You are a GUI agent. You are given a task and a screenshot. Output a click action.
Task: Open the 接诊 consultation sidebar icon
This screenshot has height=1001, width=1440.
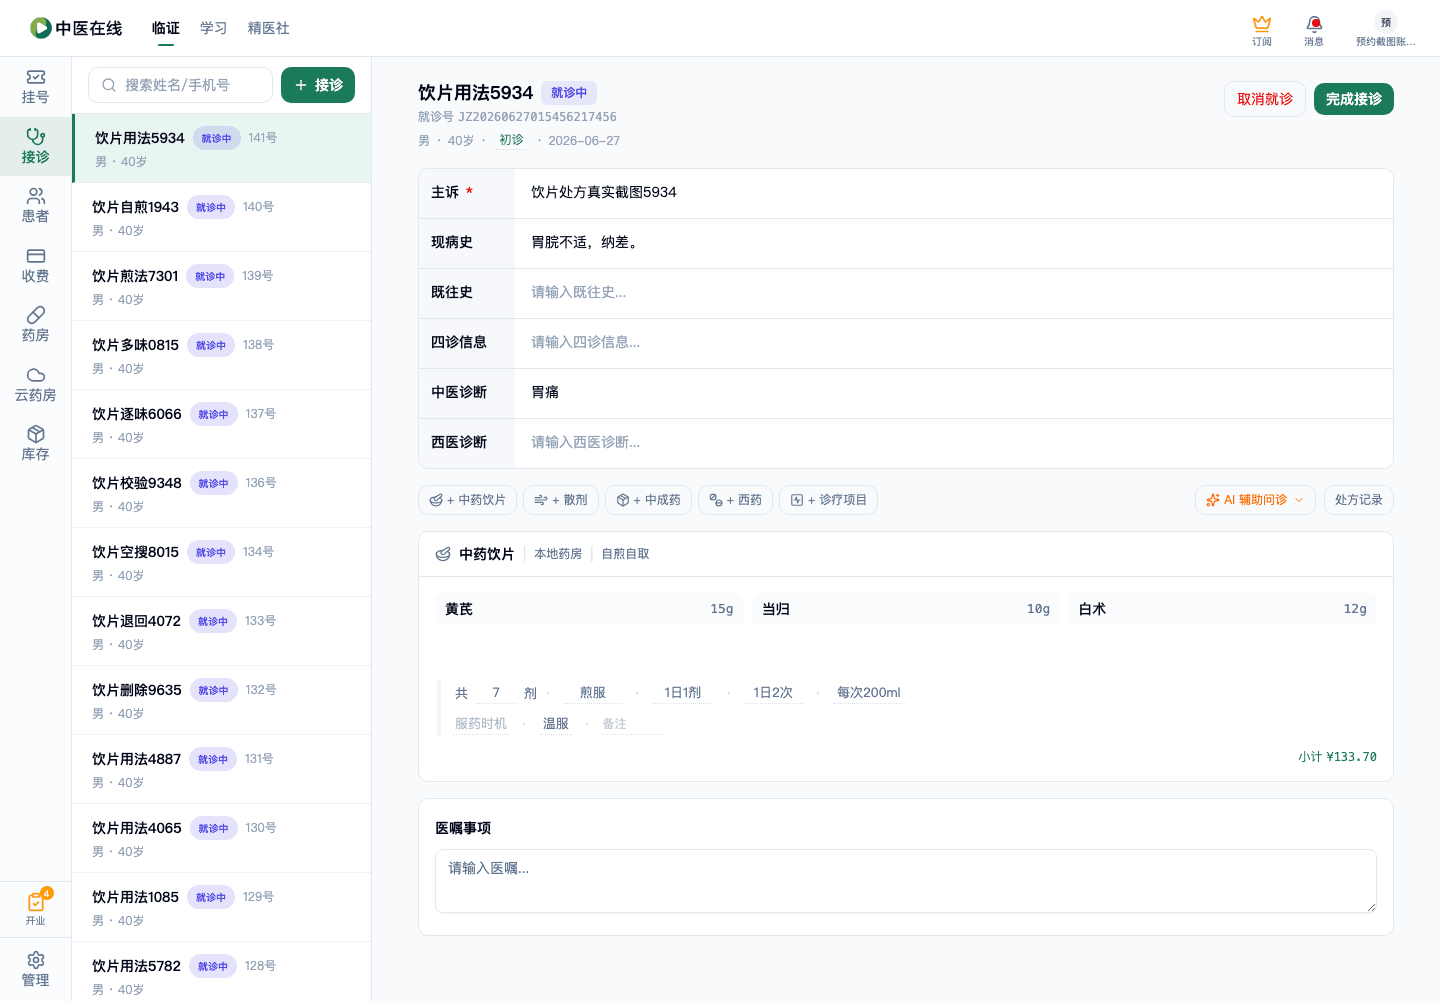click(x=35, y=146)
